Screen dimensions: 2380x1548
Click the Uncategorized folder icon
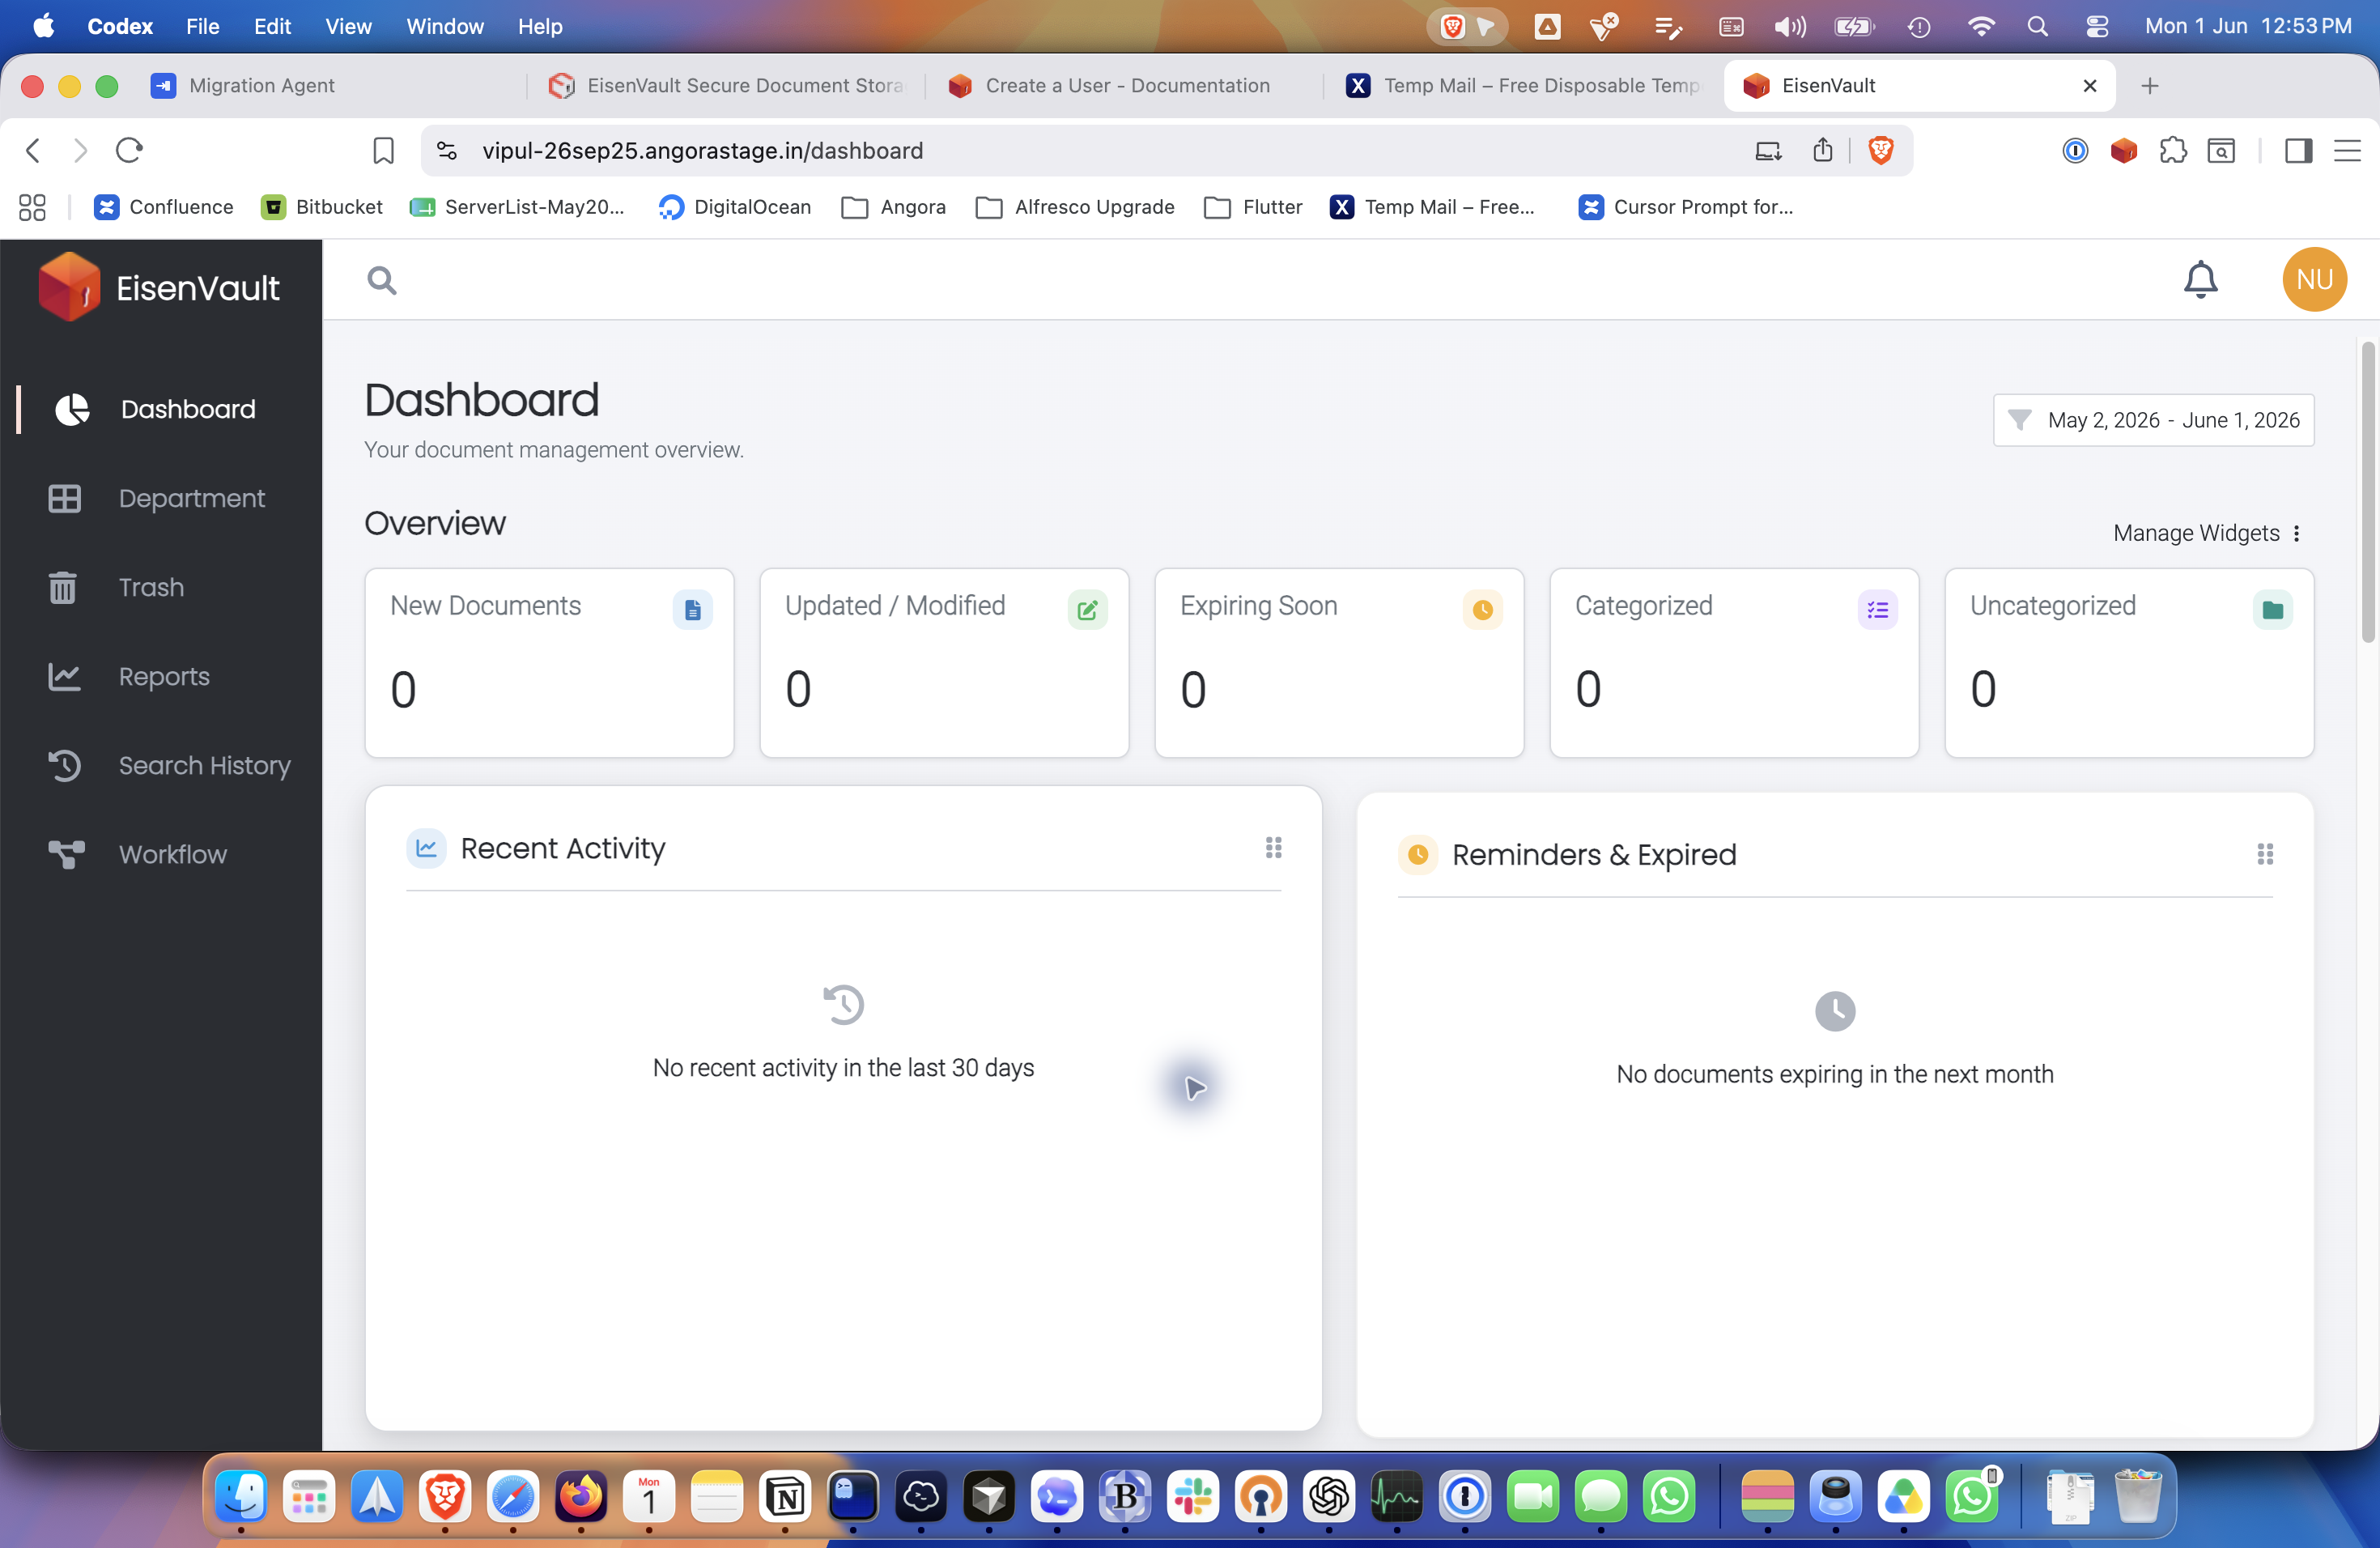click(2272, 609)
